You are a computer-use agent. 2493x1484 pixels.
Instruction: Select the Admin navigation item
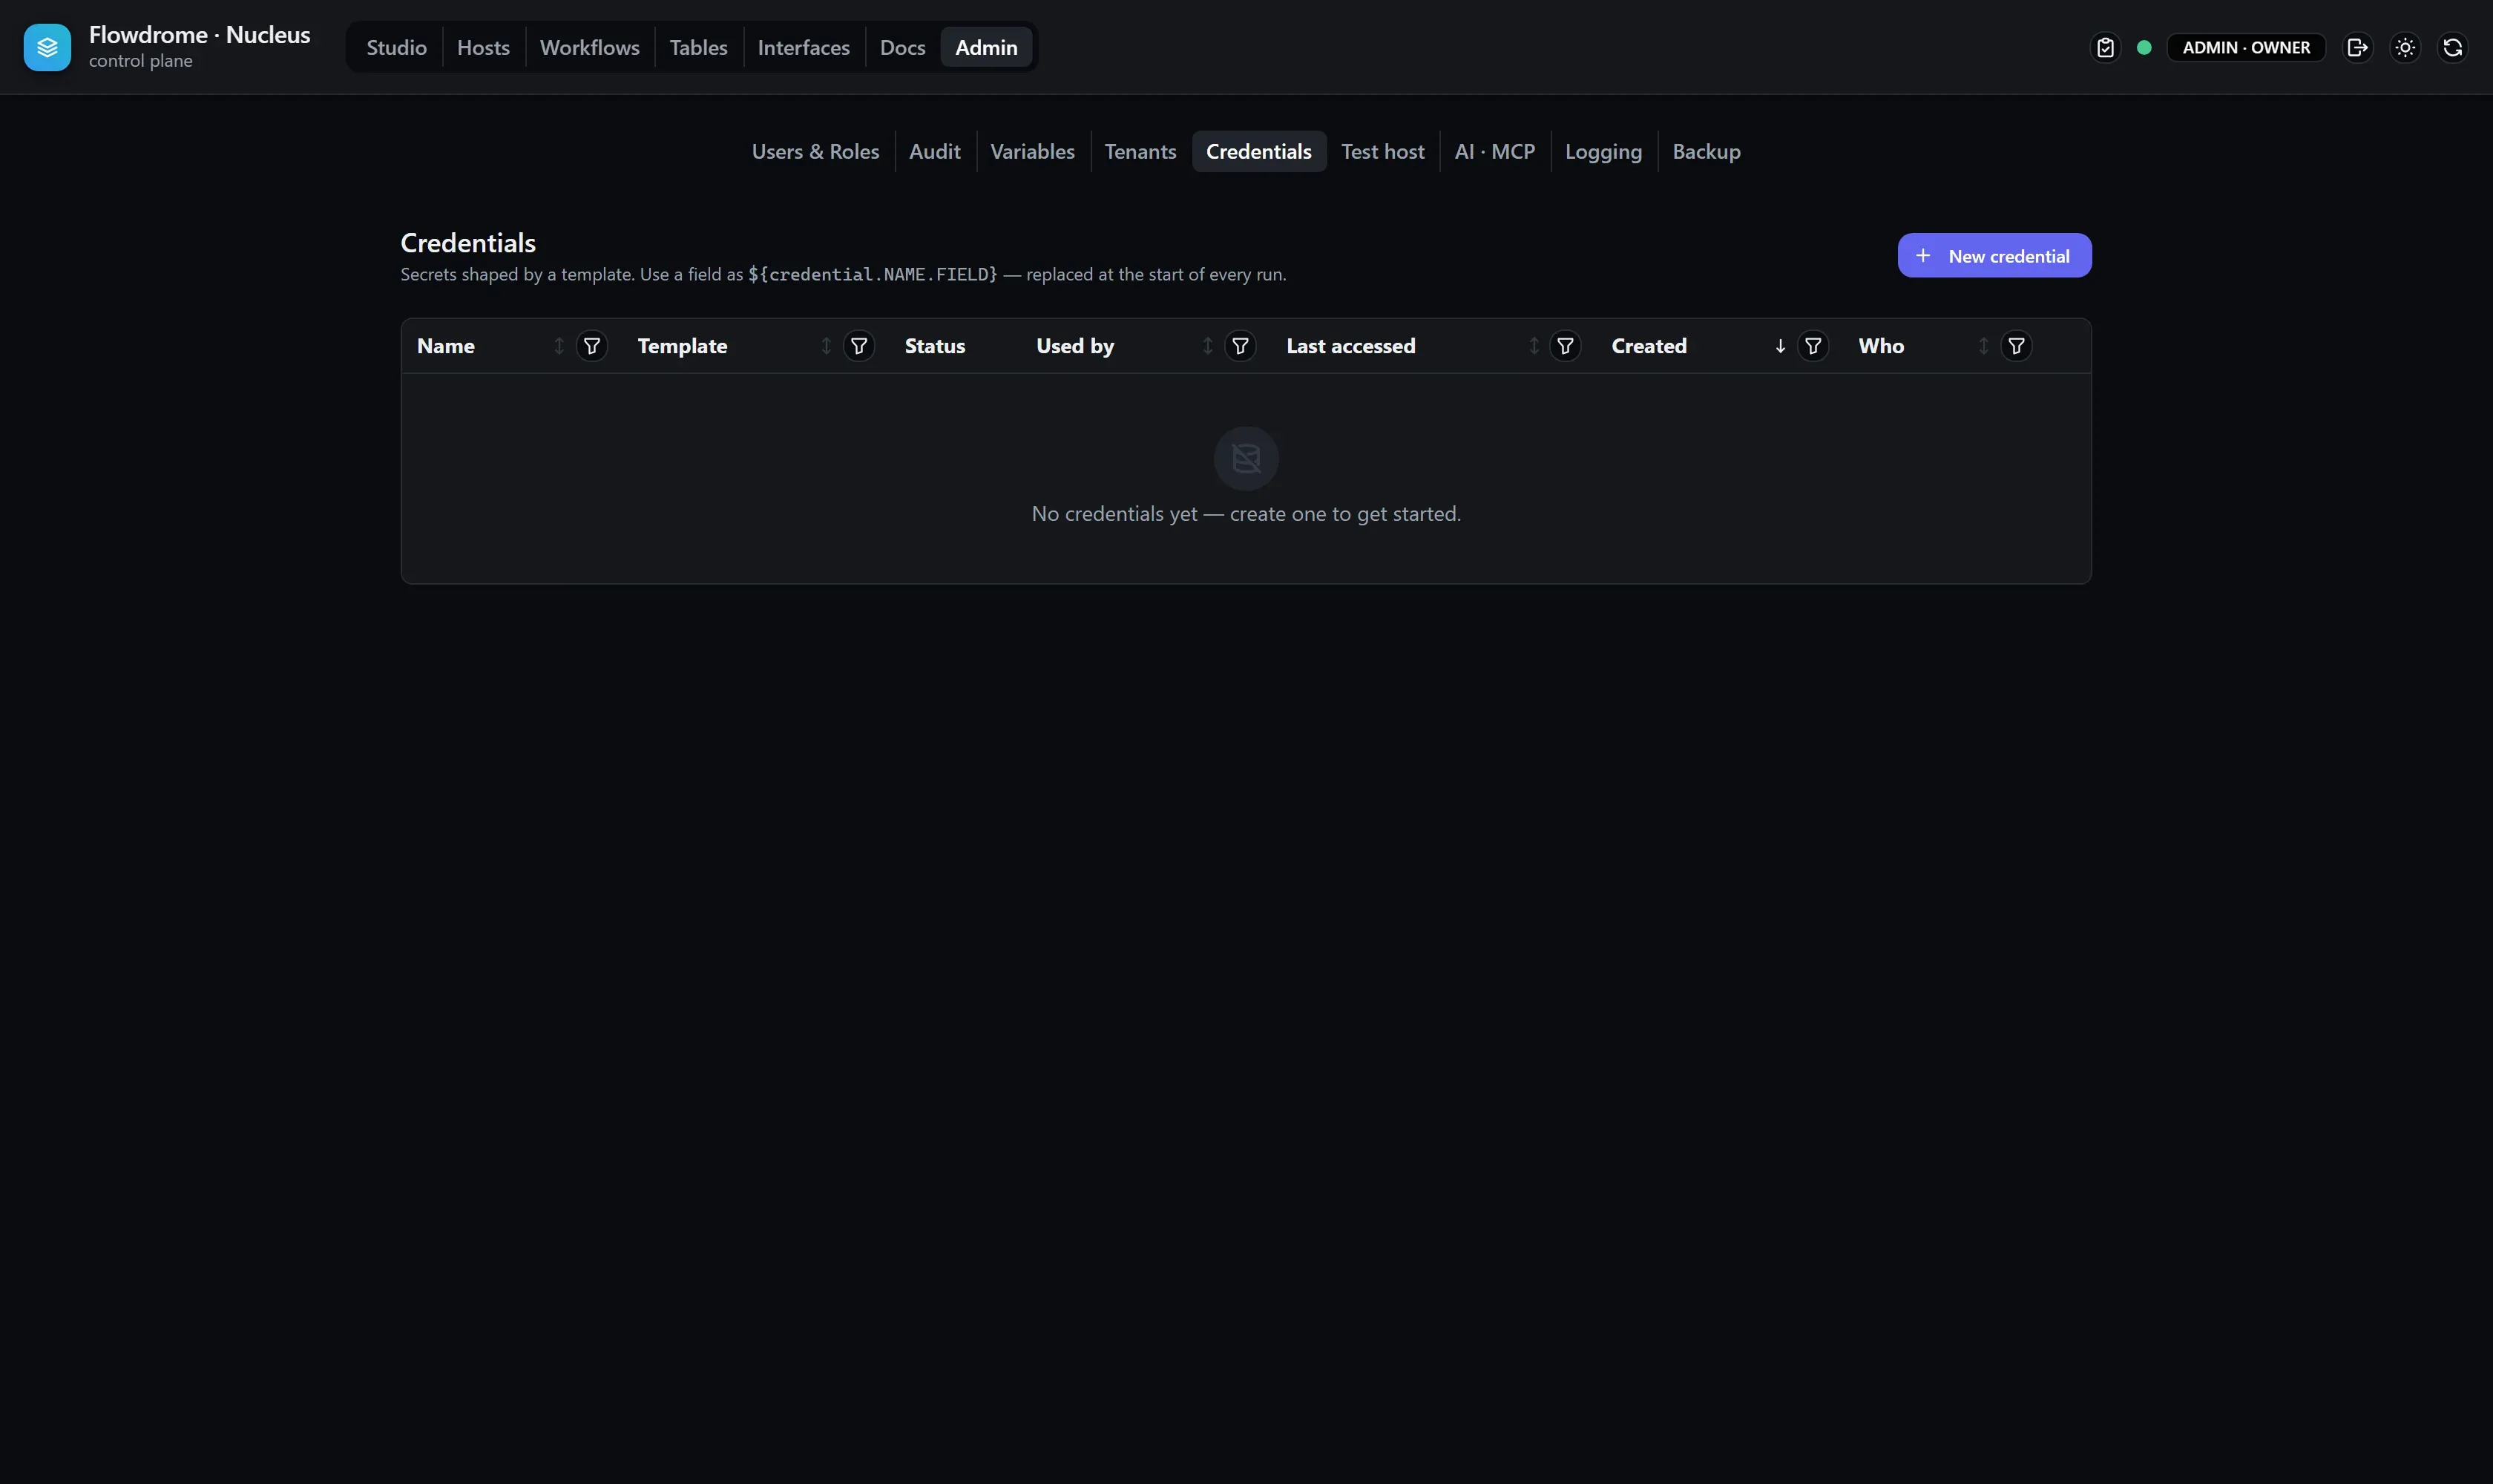coord(986,47)
